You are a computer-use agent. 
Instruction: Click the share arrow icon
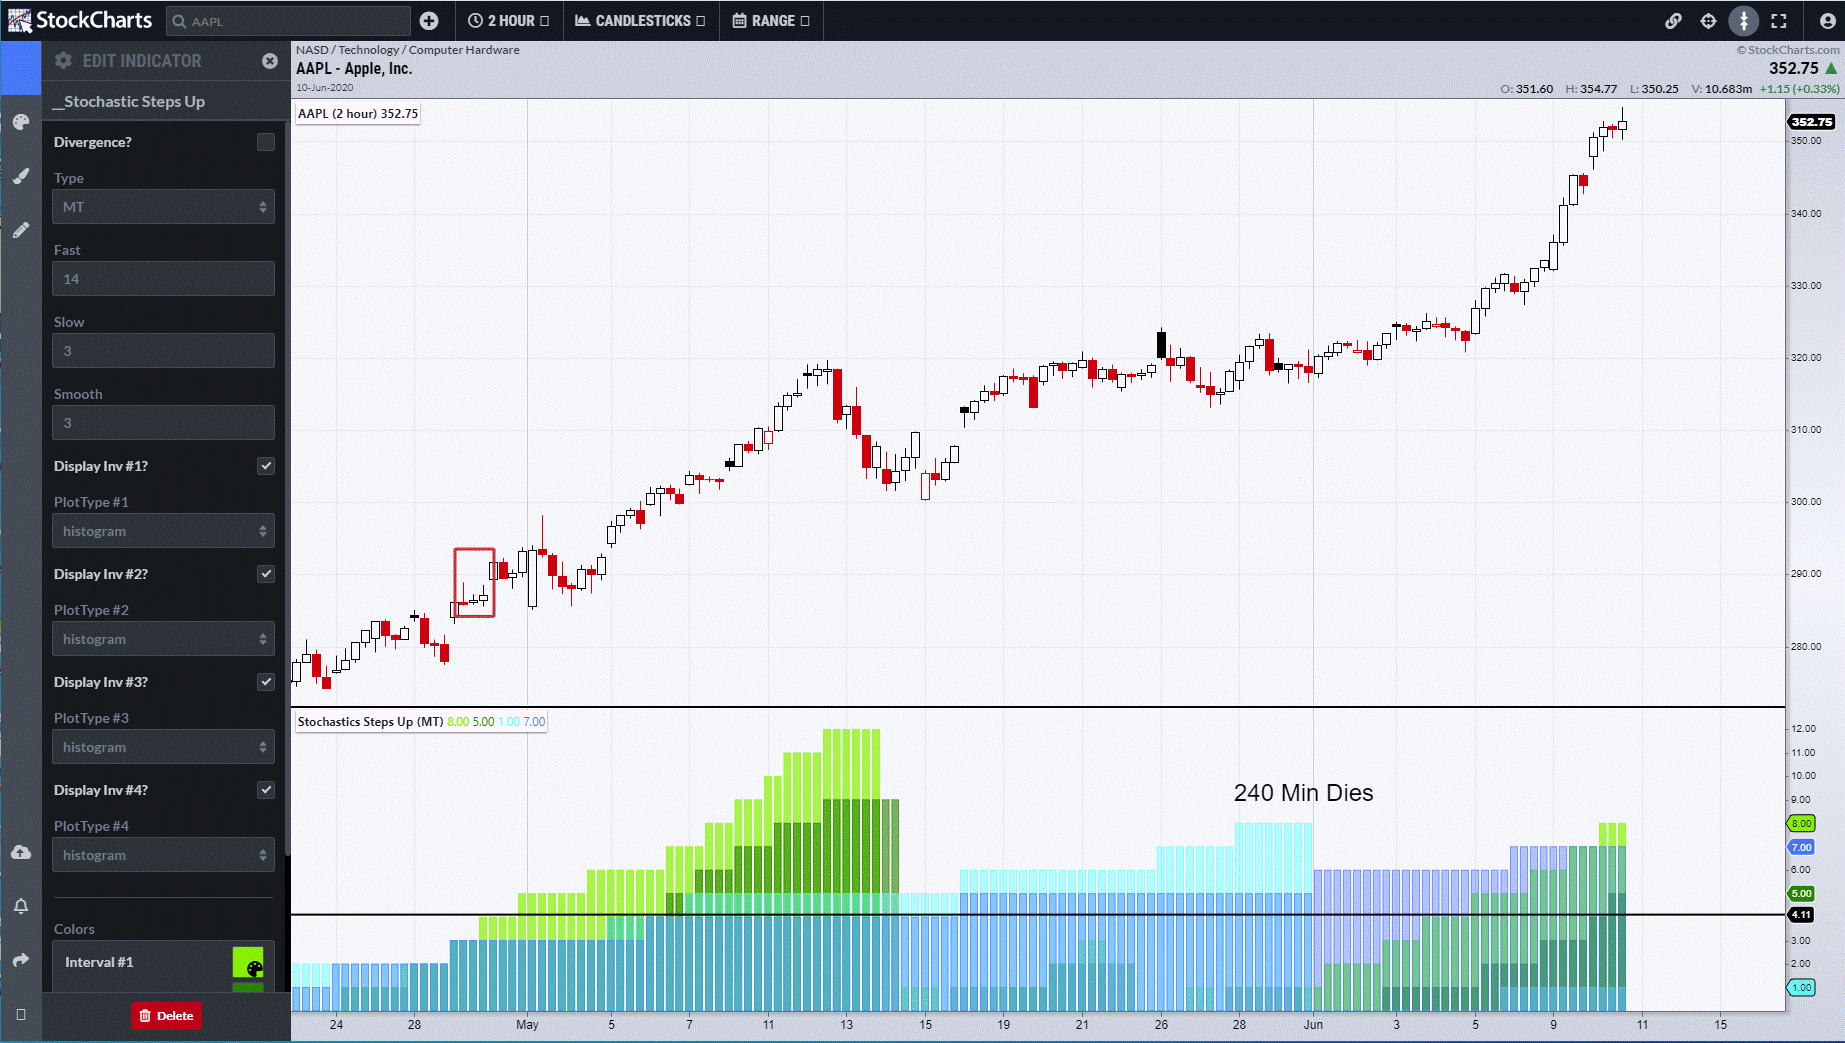(x=21, y=960)
